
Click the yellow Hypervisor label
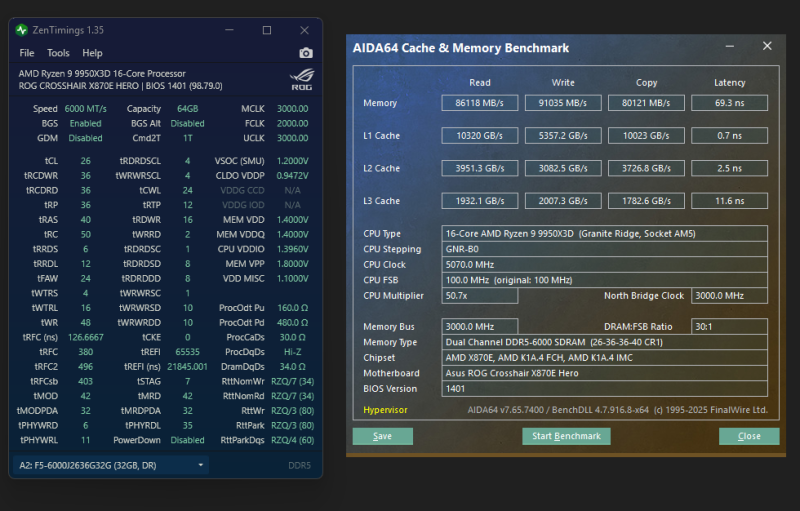(x=385, y=410)
